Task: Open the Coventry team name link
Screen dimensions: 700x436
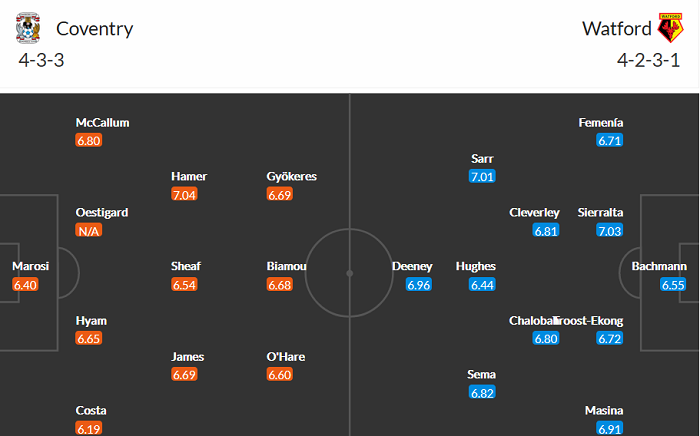Action: (94, 28)
